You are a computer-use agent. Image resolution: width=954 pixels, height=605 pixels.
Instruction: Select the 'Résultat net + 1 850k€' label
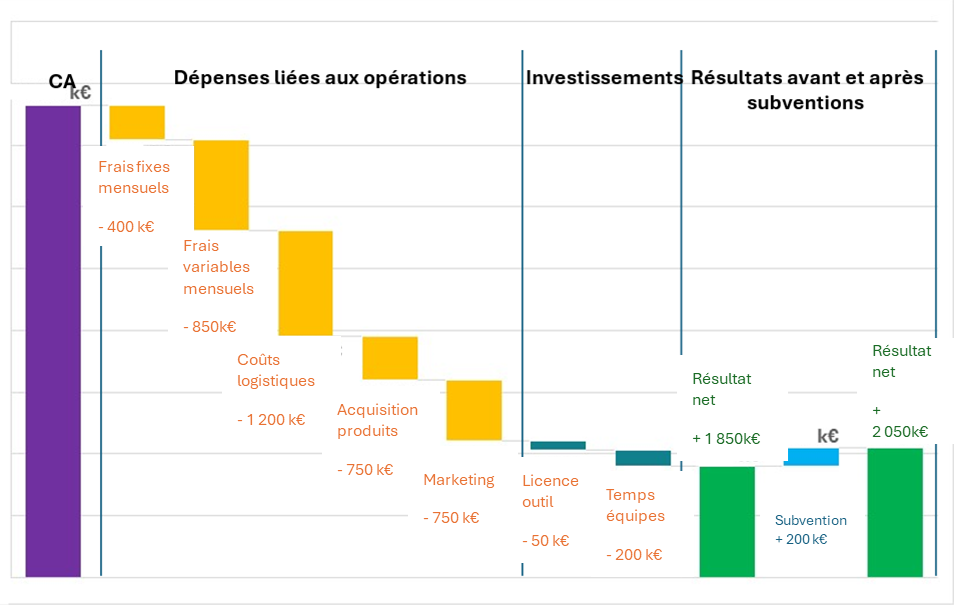(x=725, y=408)
